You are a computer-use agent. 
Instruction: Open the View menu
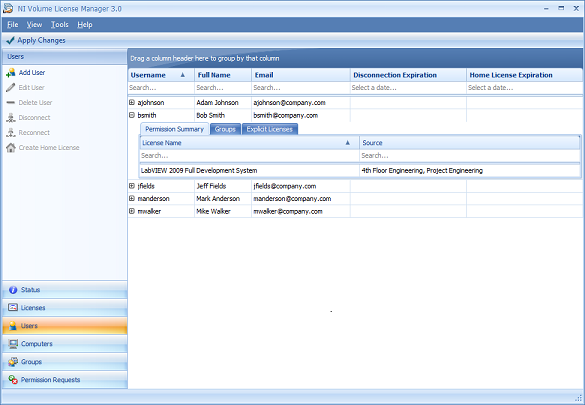(34, 25)
